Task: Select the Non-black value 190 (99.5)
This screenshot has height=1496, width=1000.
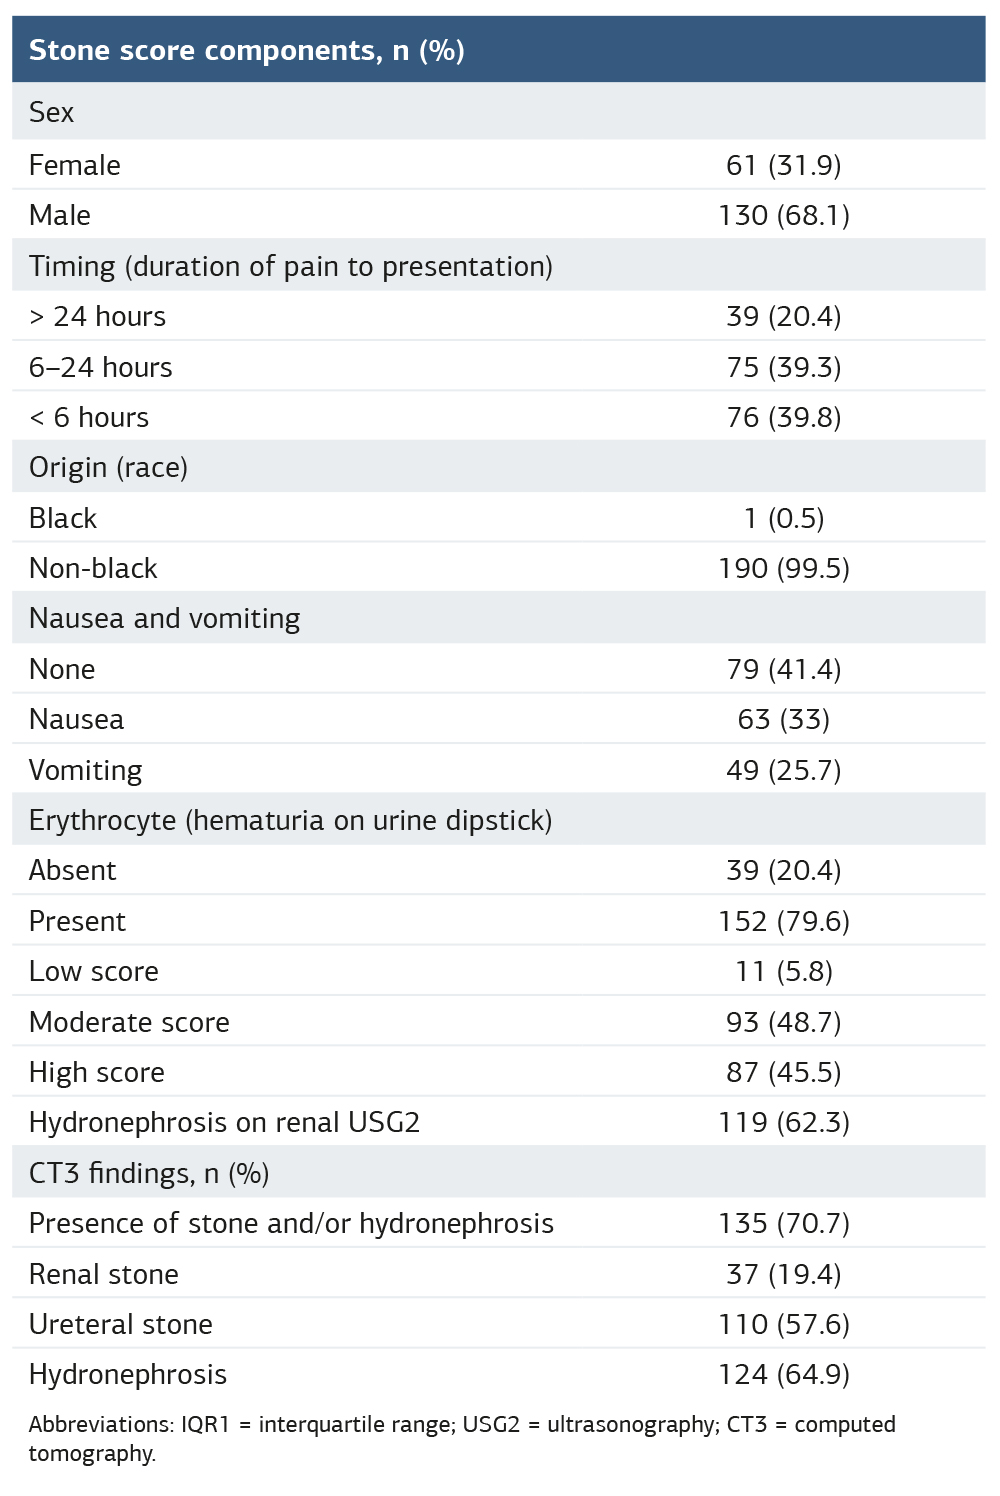Action: (783, 568)
